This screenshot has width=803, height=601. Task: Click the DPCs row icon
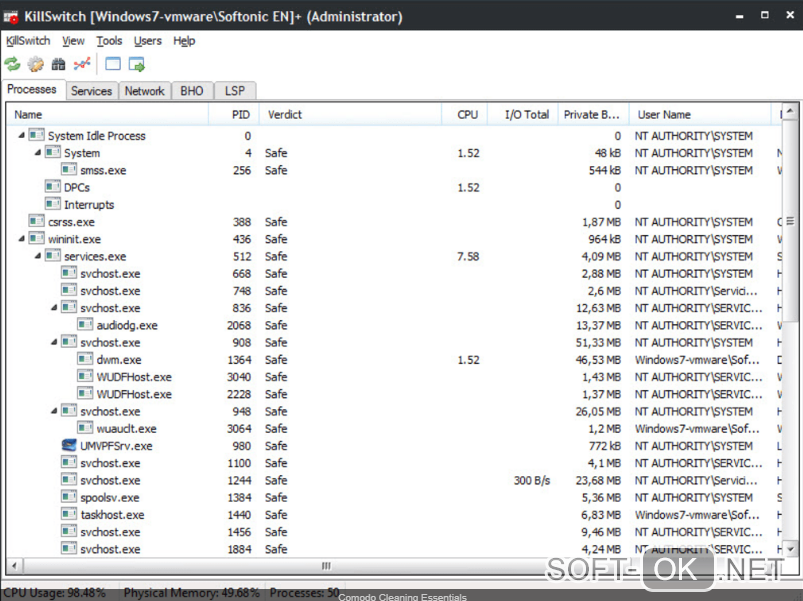pyautogui.click(x=53, y=187)
